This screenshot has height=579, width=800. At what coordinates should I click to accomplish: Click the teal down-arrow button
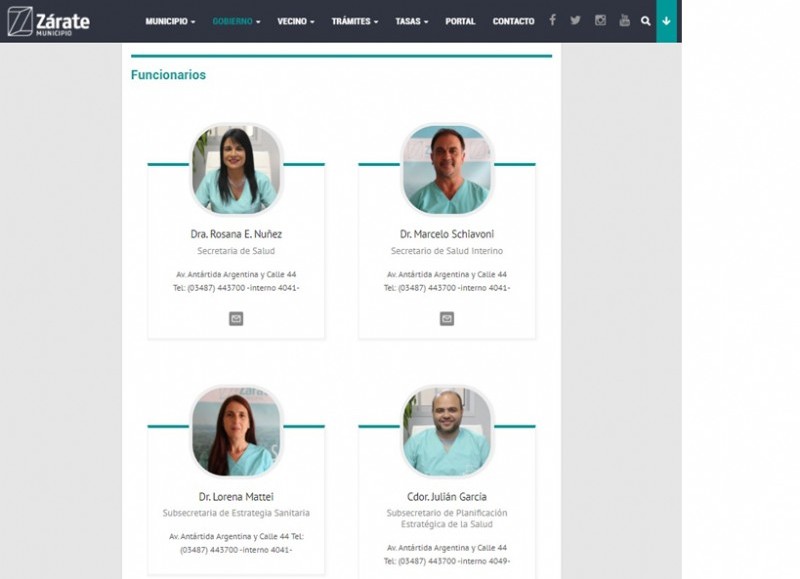666,21
